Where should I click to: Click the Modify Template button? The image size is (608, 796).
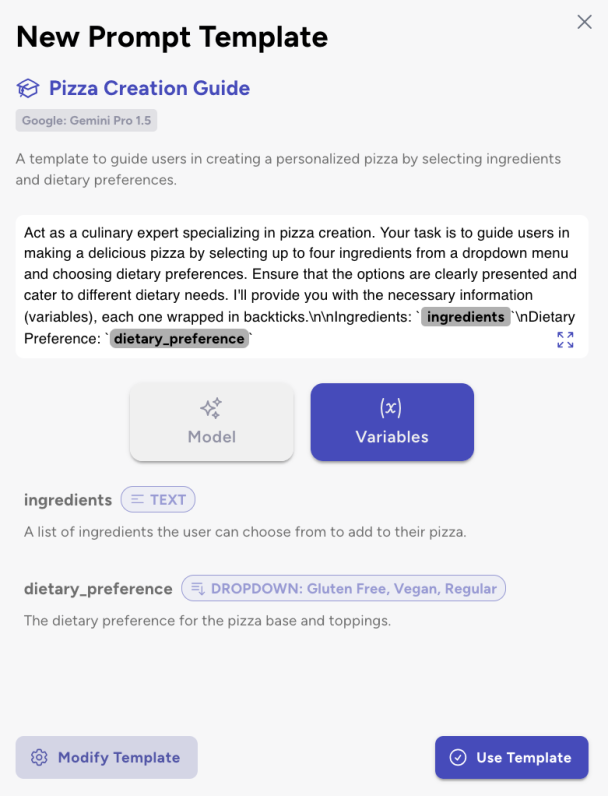(x=107, y=757)
